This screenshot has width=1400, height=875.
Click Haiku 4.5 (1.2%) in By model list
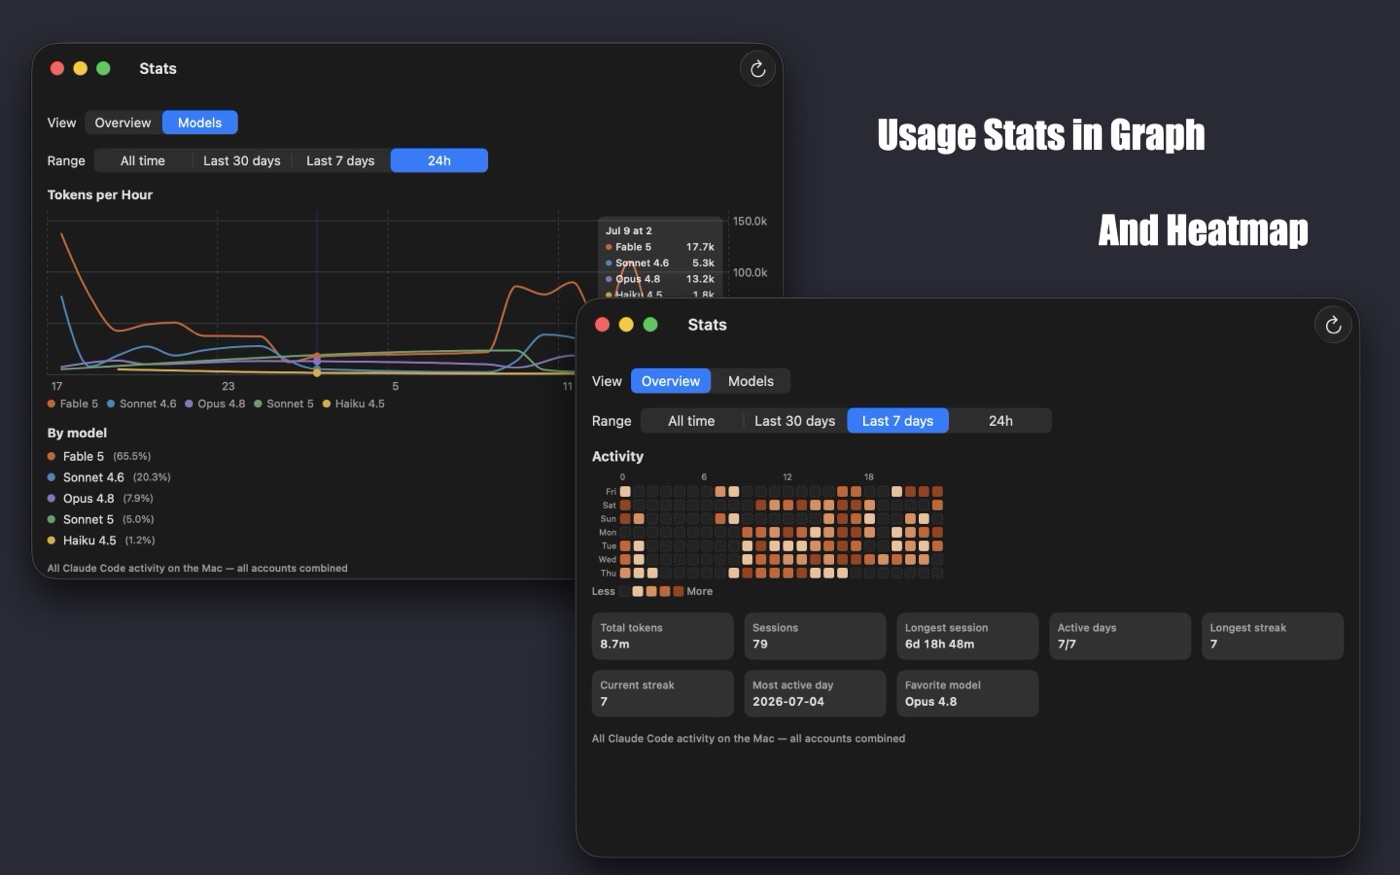(101, 540)
